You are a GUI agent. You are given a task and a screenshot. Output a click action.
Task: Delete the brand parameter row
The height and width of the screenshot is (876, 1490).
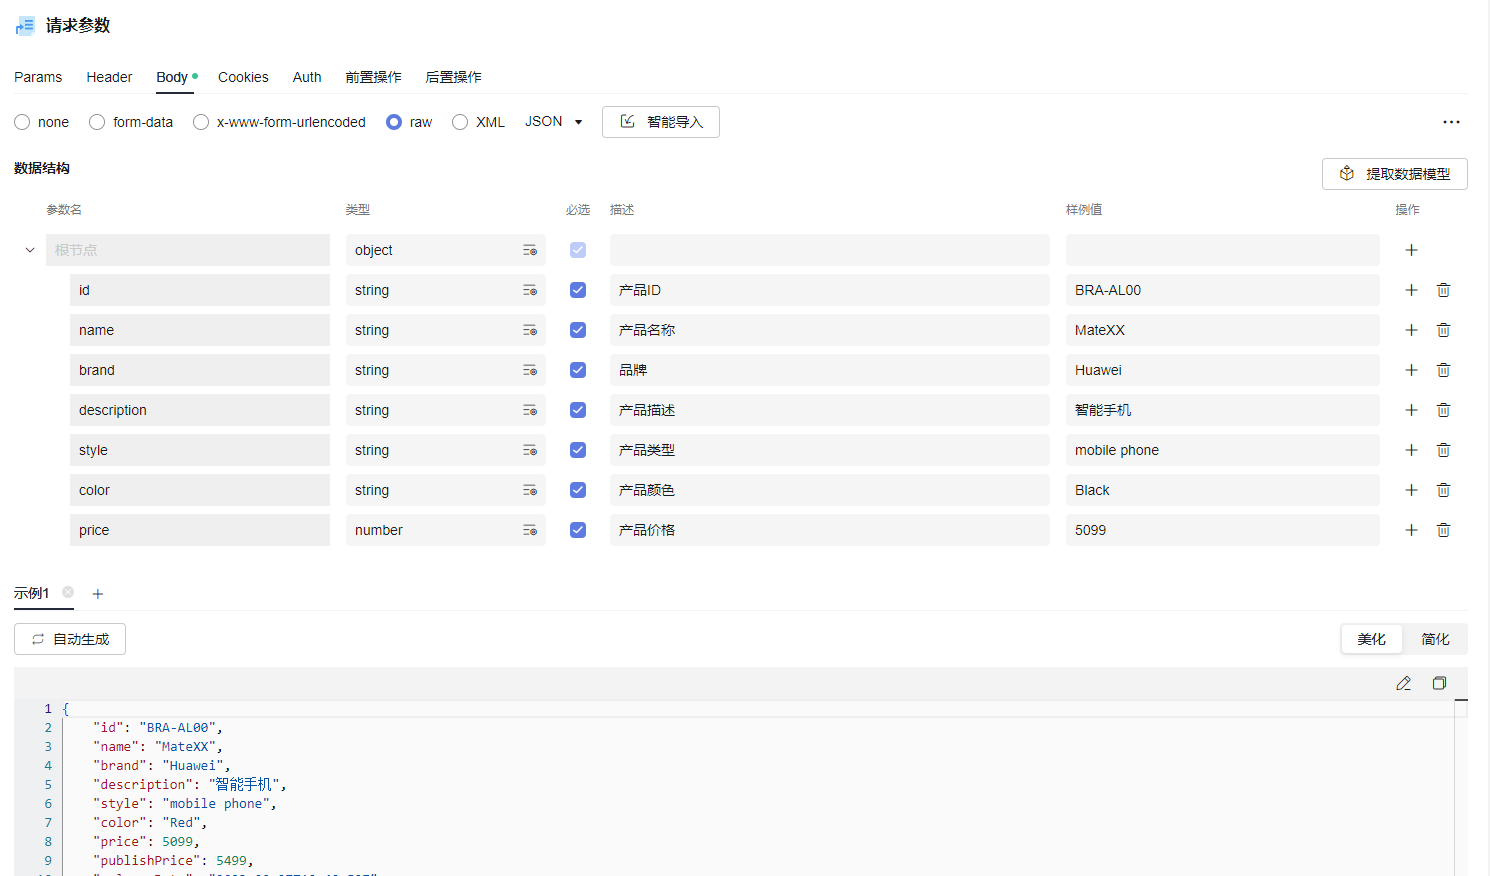[x=1443, y=370]
